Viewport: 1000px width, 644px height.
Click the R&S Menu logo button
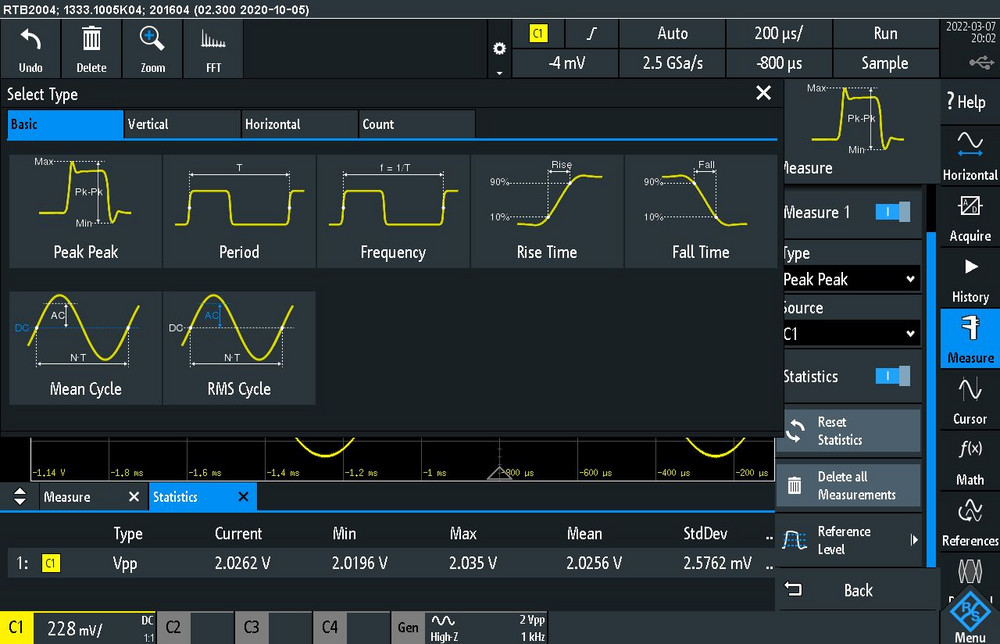970,613
